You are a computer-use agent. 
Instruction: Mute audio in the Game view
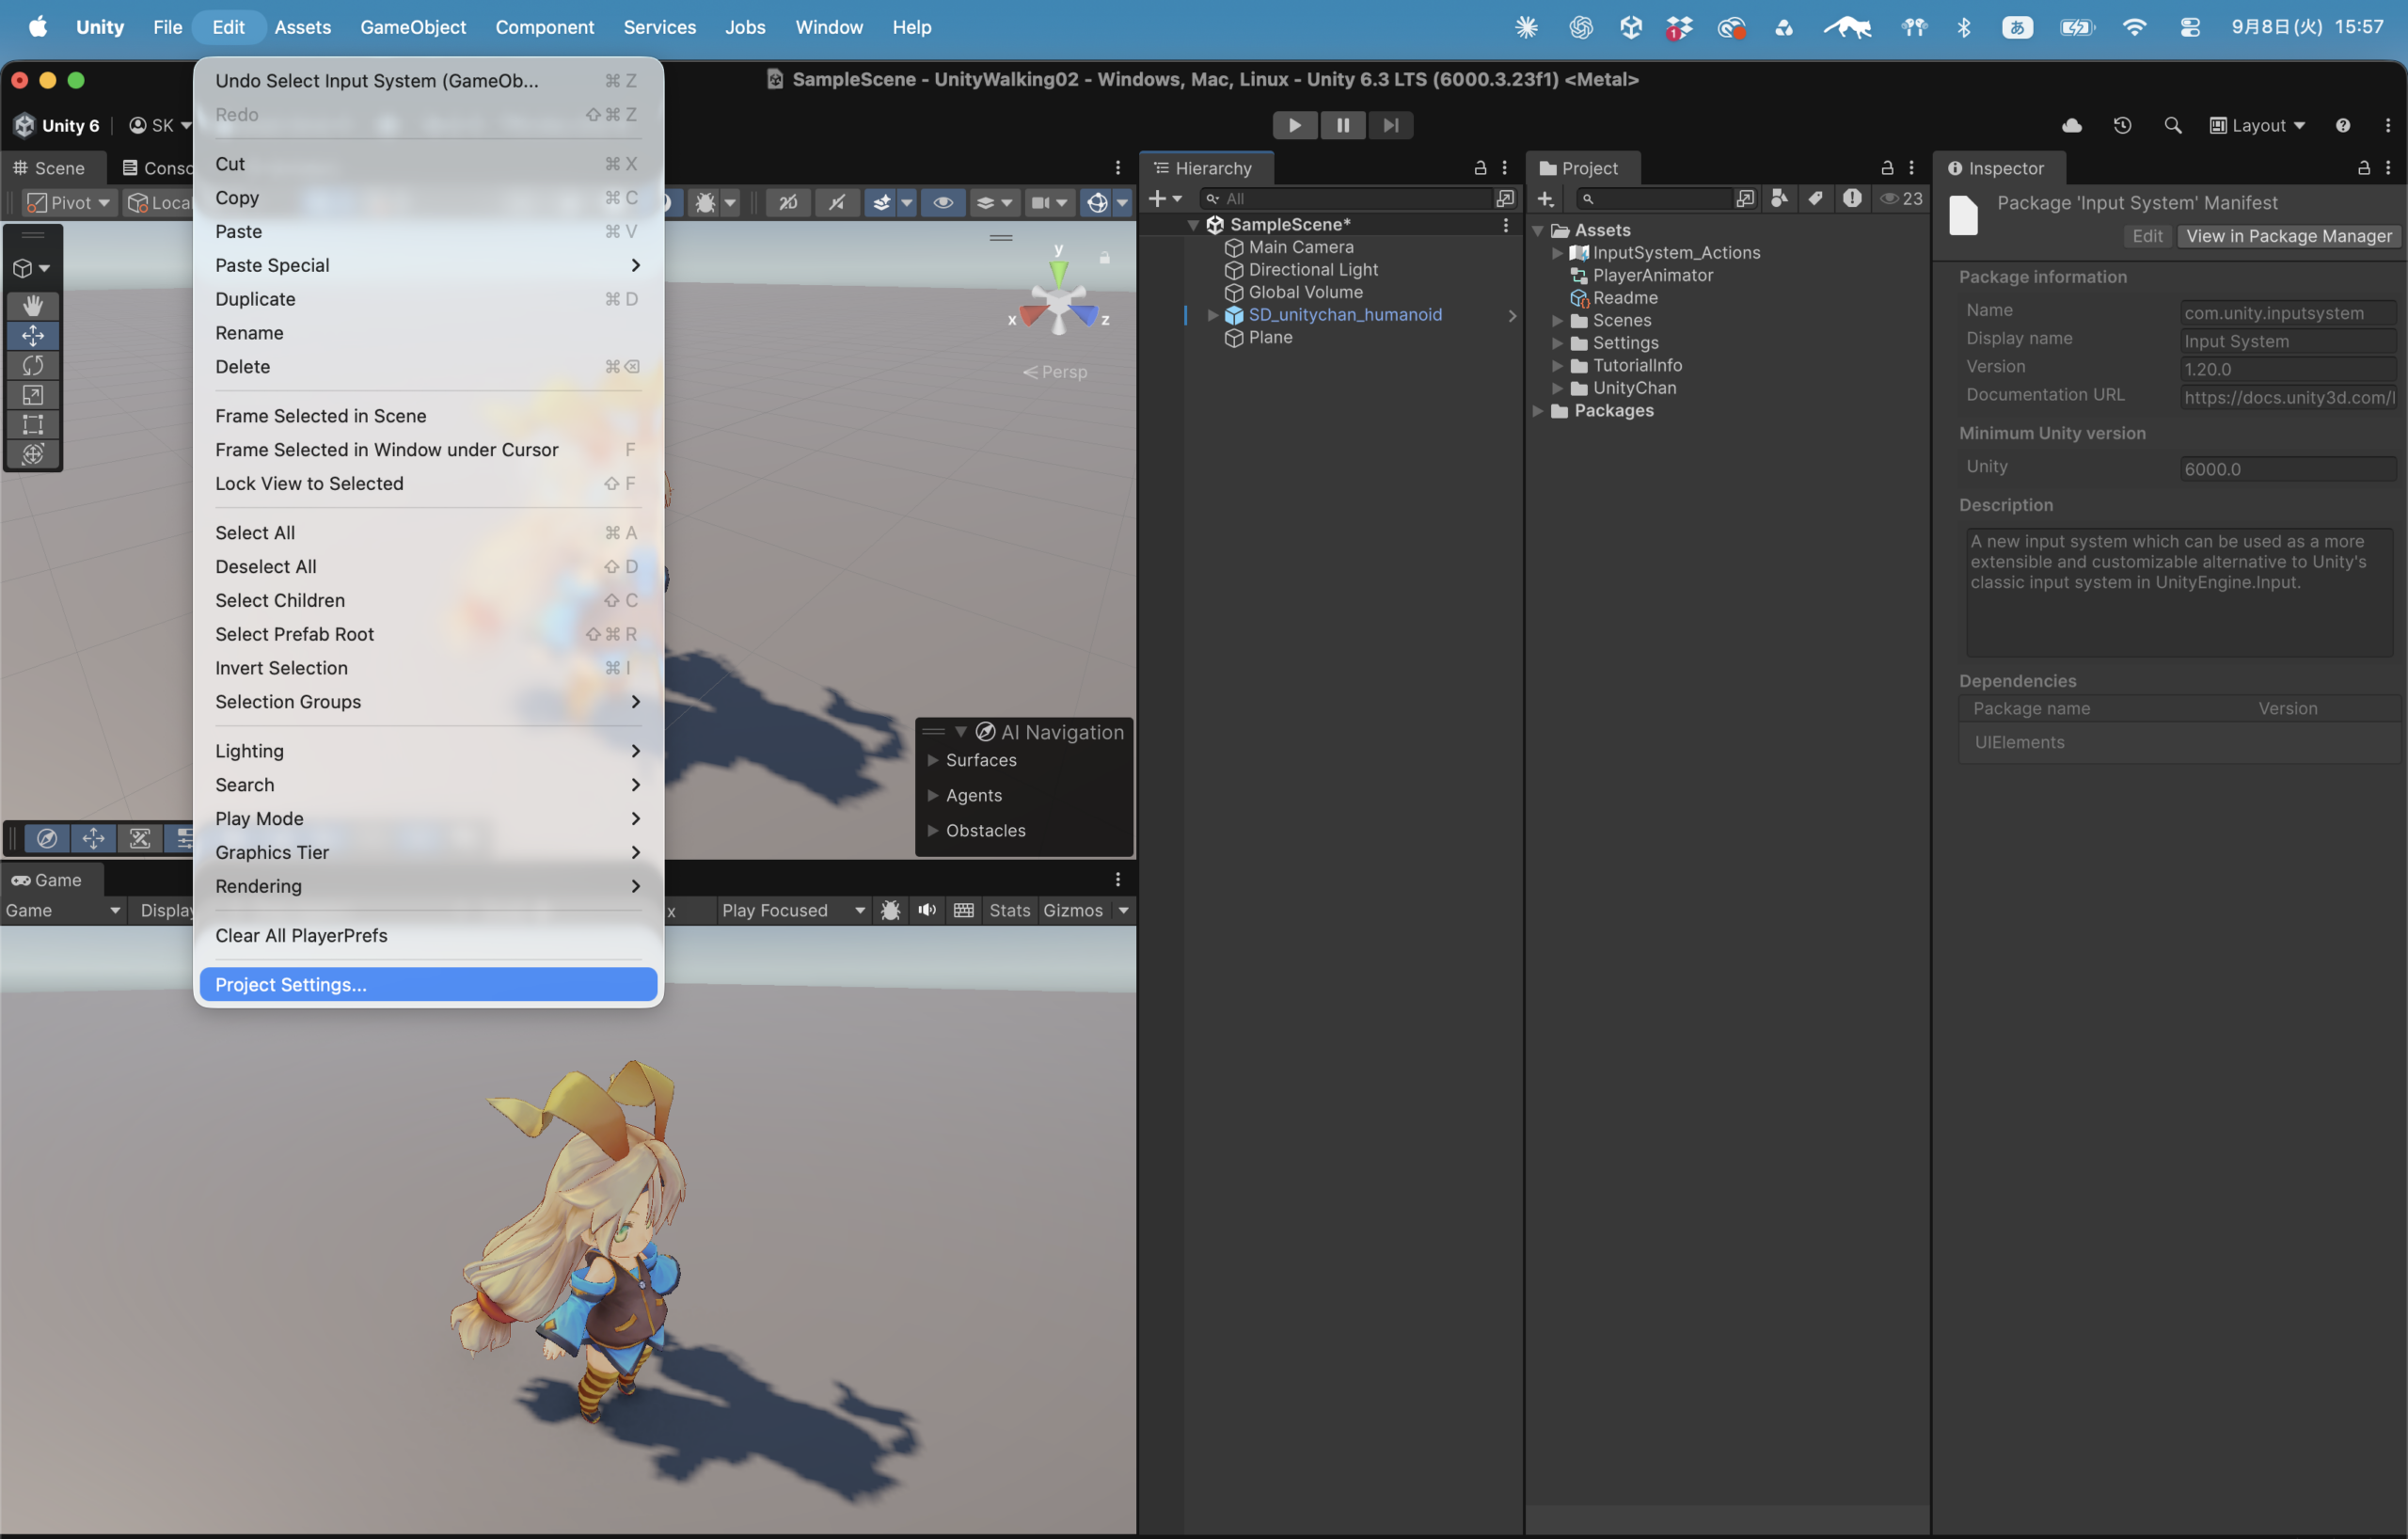click(x=927, y=910)
